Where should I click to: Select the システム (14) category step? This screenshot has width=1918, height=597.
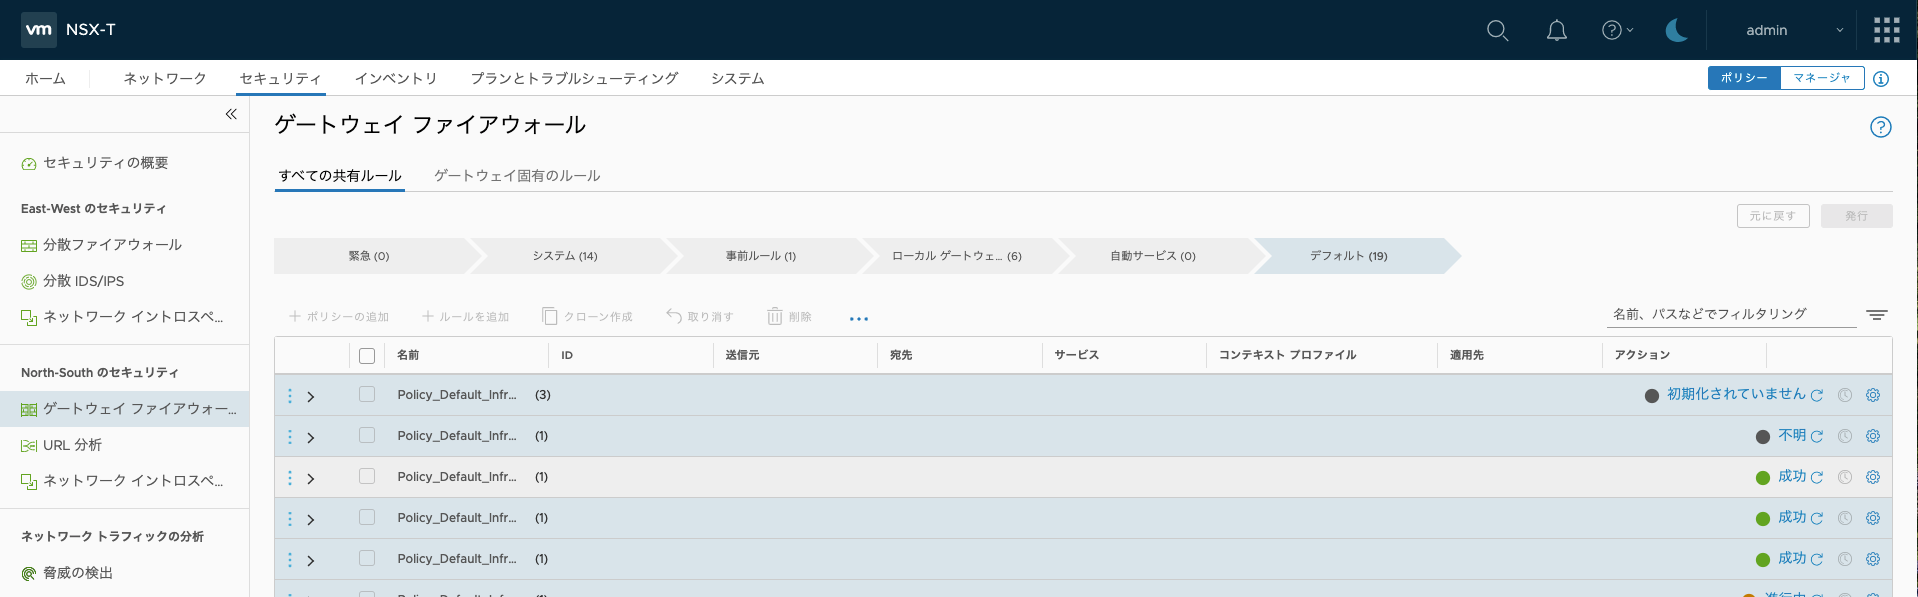coord(565,256)
